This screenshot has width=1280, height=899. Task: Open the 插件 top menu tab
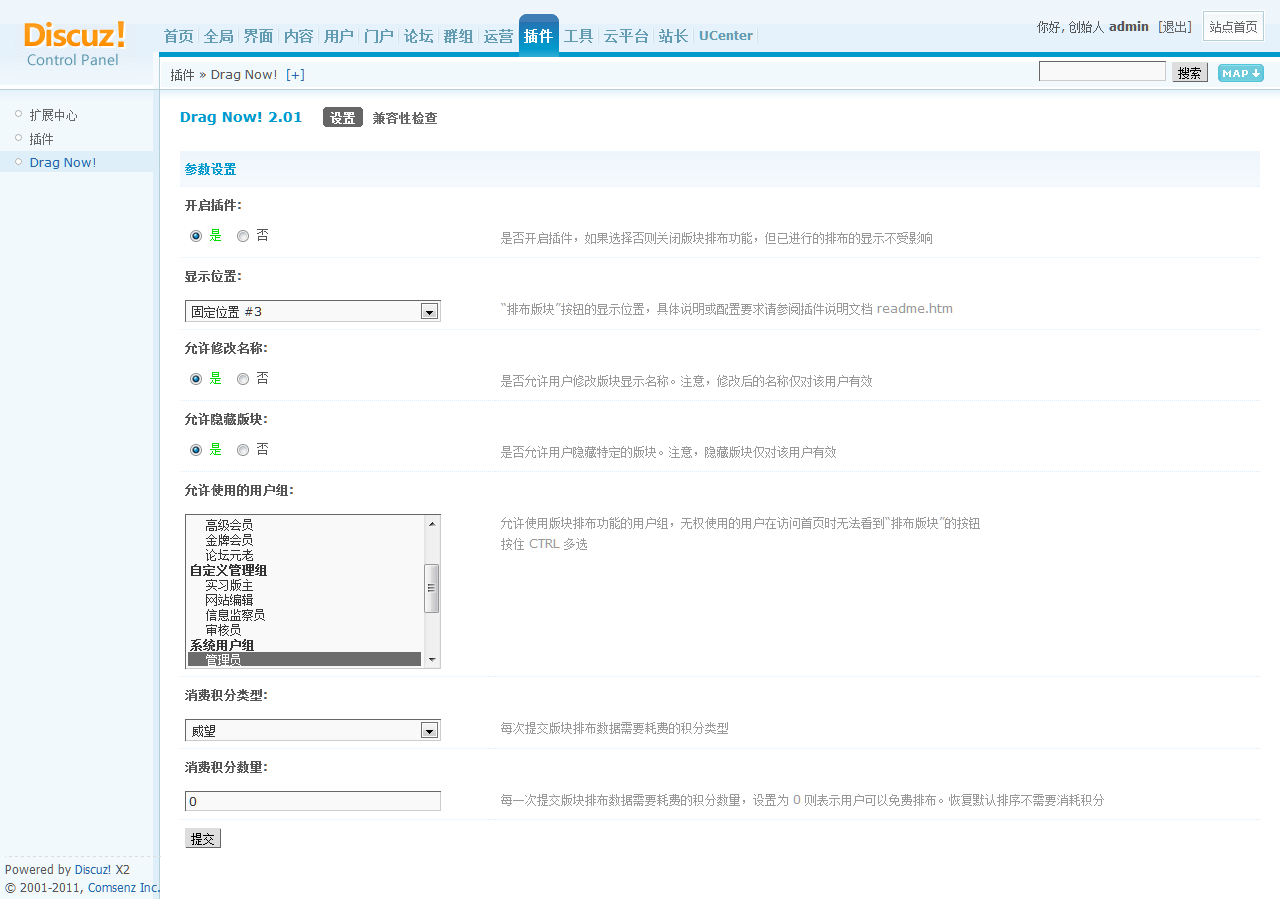click(x=538, y=36)
